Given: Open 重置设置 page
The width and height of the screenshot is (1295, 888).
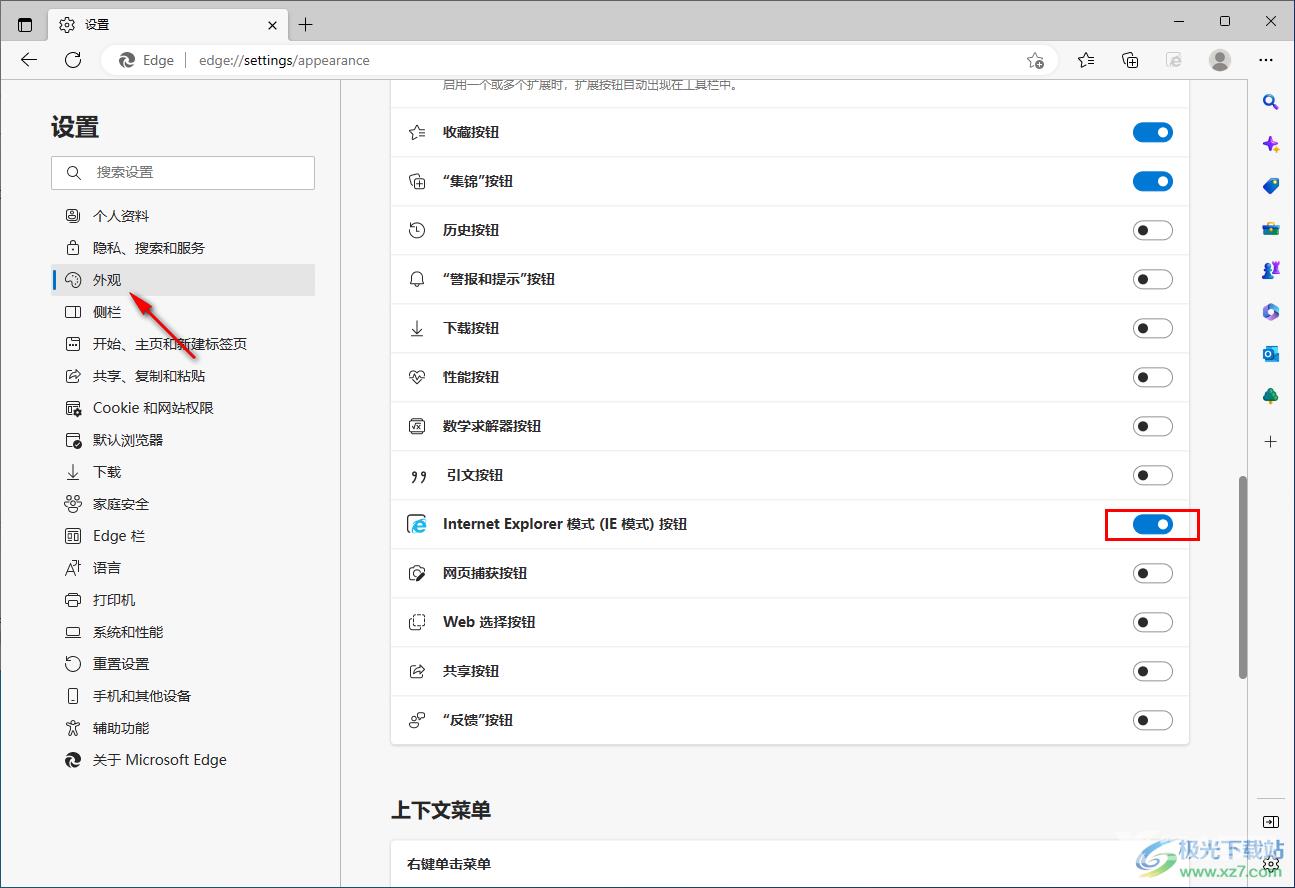Looking at the screenshot, I should (x=183, y=664).
